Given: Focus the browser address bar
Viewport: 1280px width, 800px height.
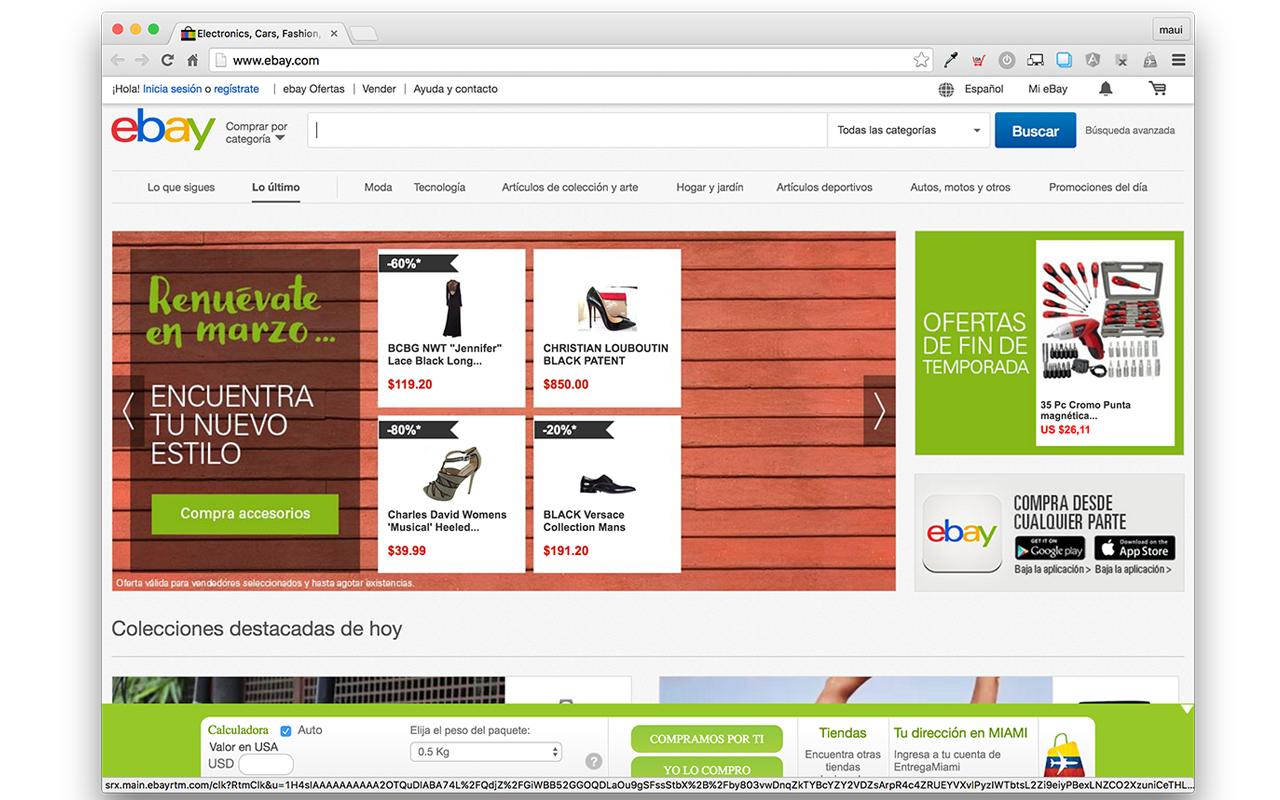Looking at the screenshot, I should tap(571, 60).
